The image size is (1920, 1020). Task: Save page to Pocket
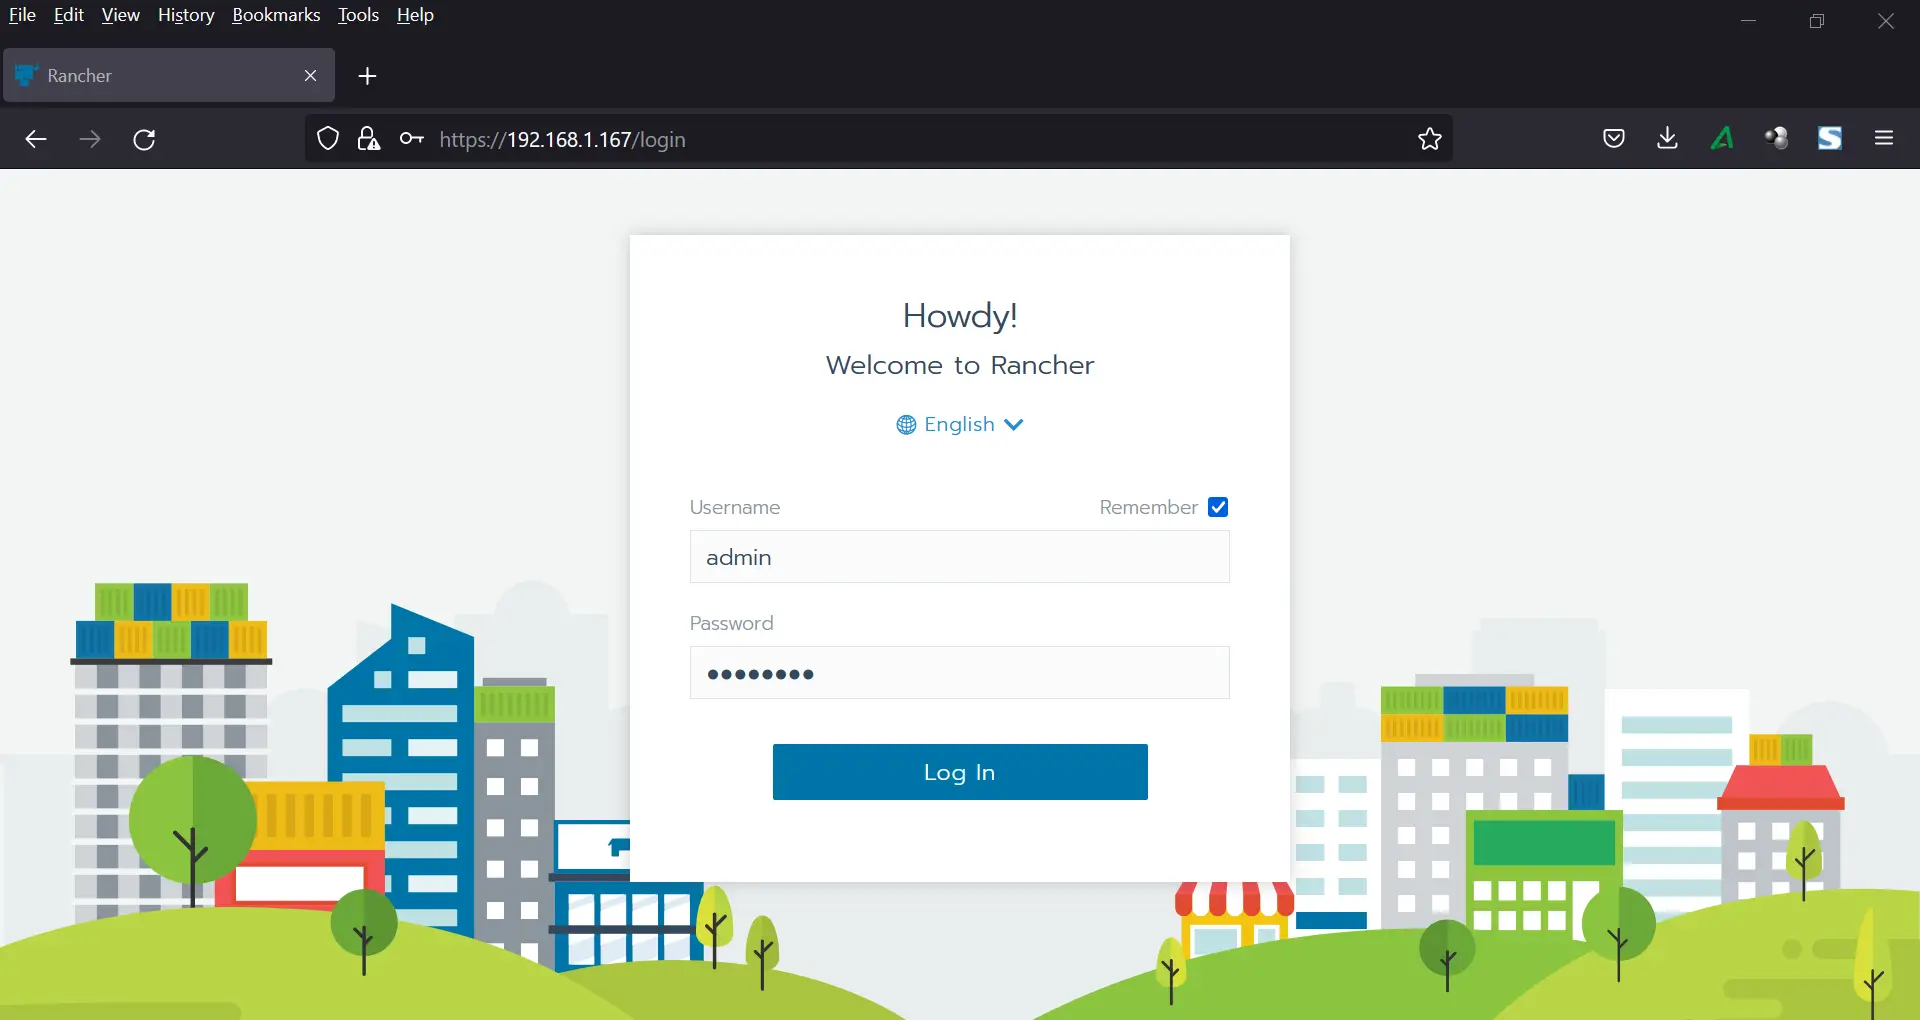point(1614,138)
